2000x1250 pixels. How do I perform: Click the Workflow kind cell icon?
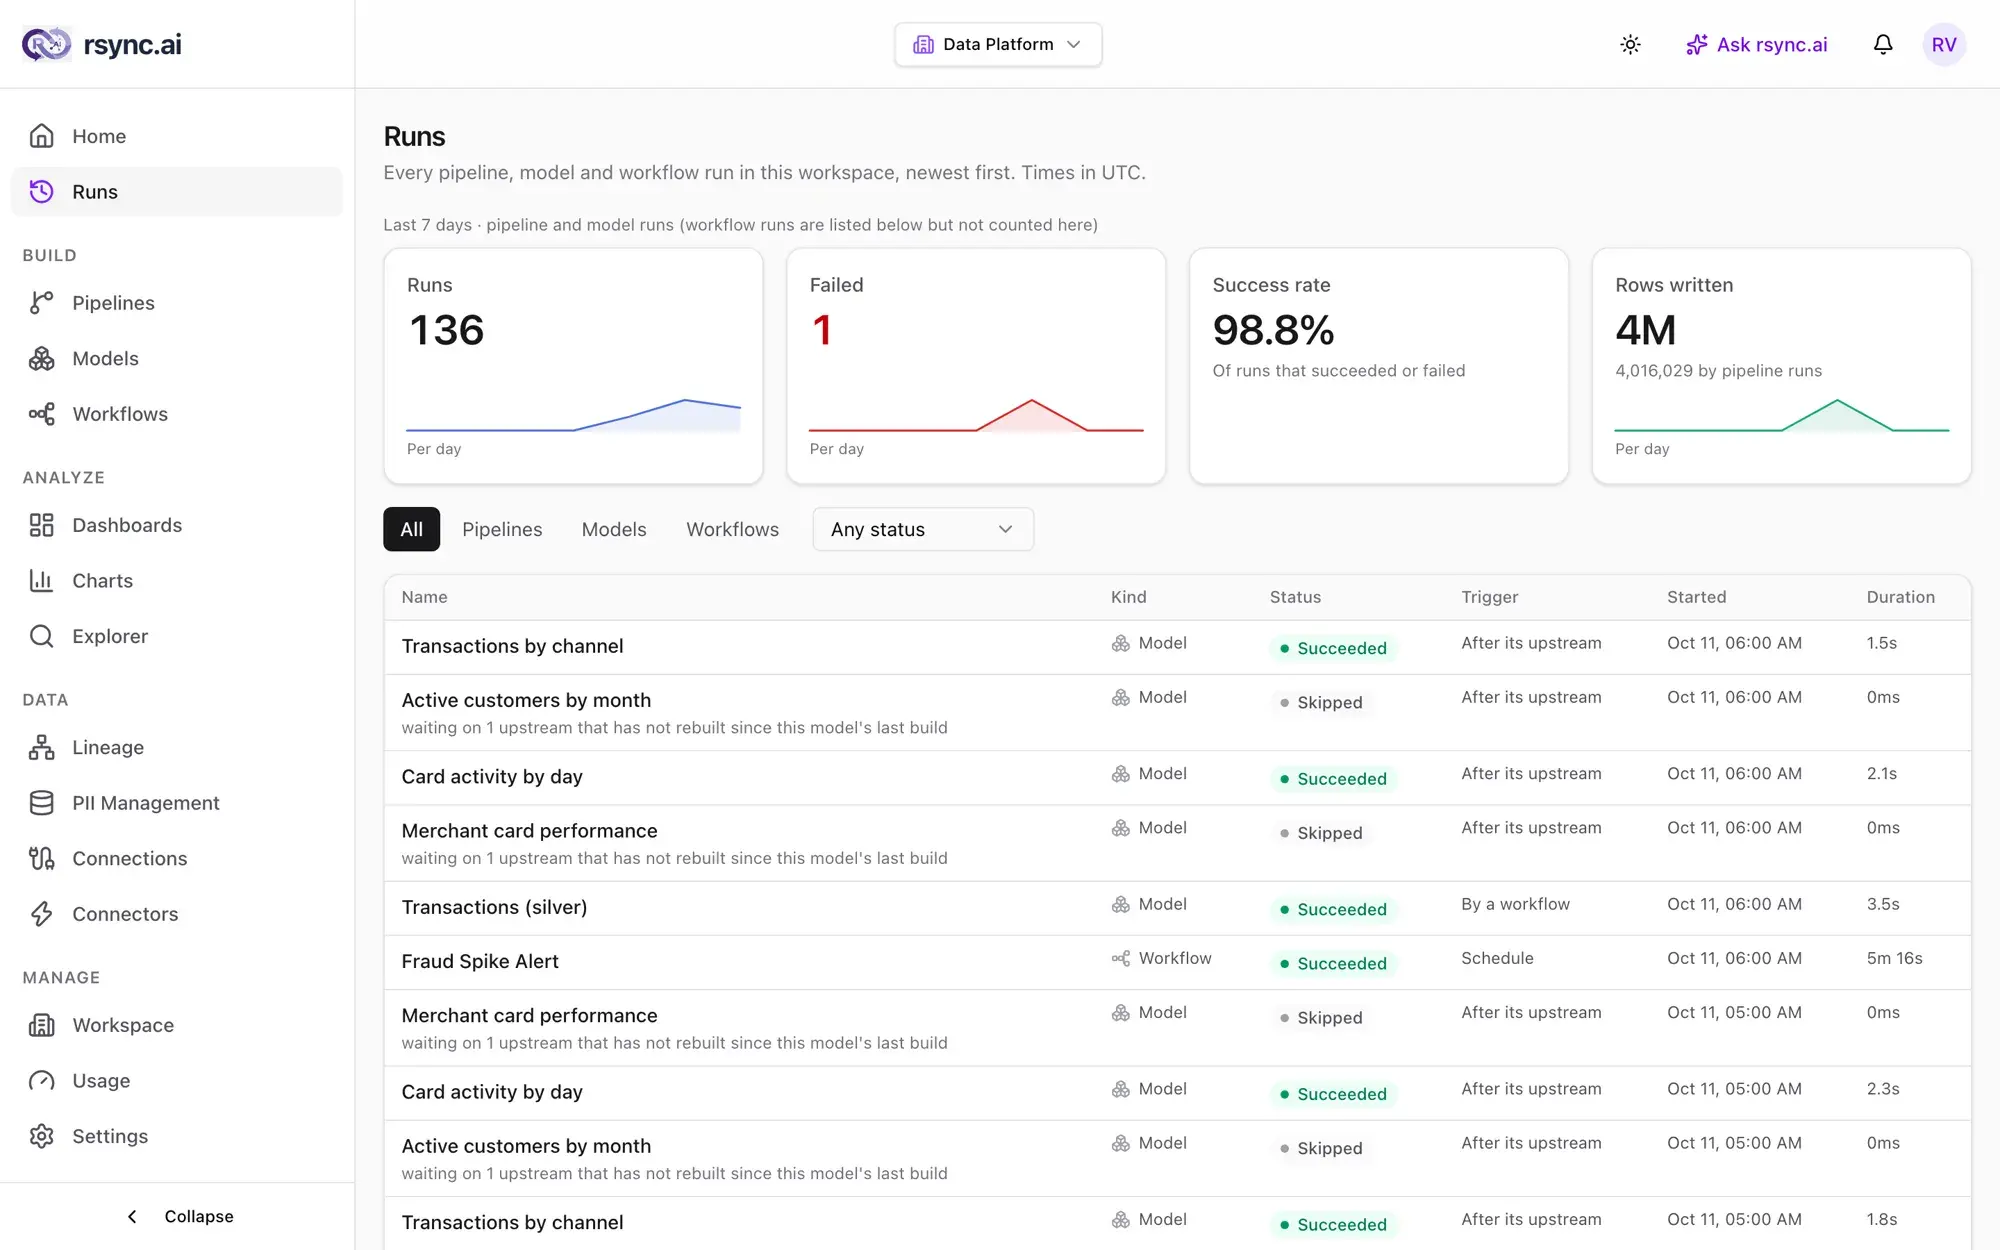[x=1121, y=958]
